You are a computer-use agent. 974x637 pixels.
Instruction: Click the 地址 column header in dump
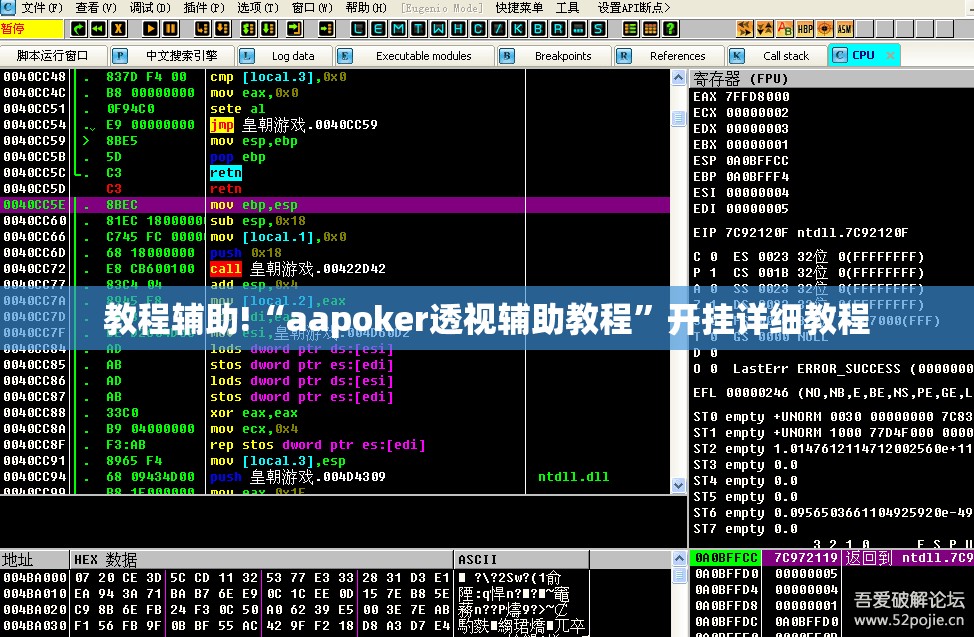pos(35,559)
